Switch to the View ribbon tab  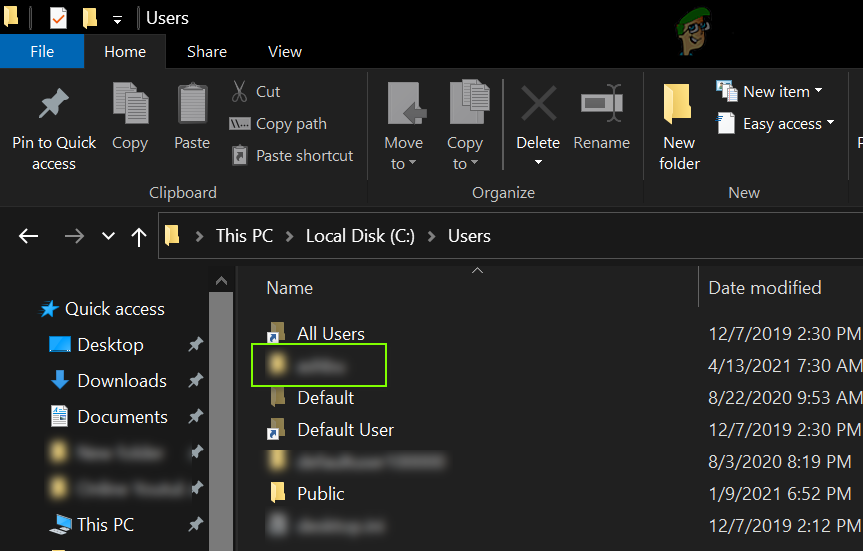285,51
